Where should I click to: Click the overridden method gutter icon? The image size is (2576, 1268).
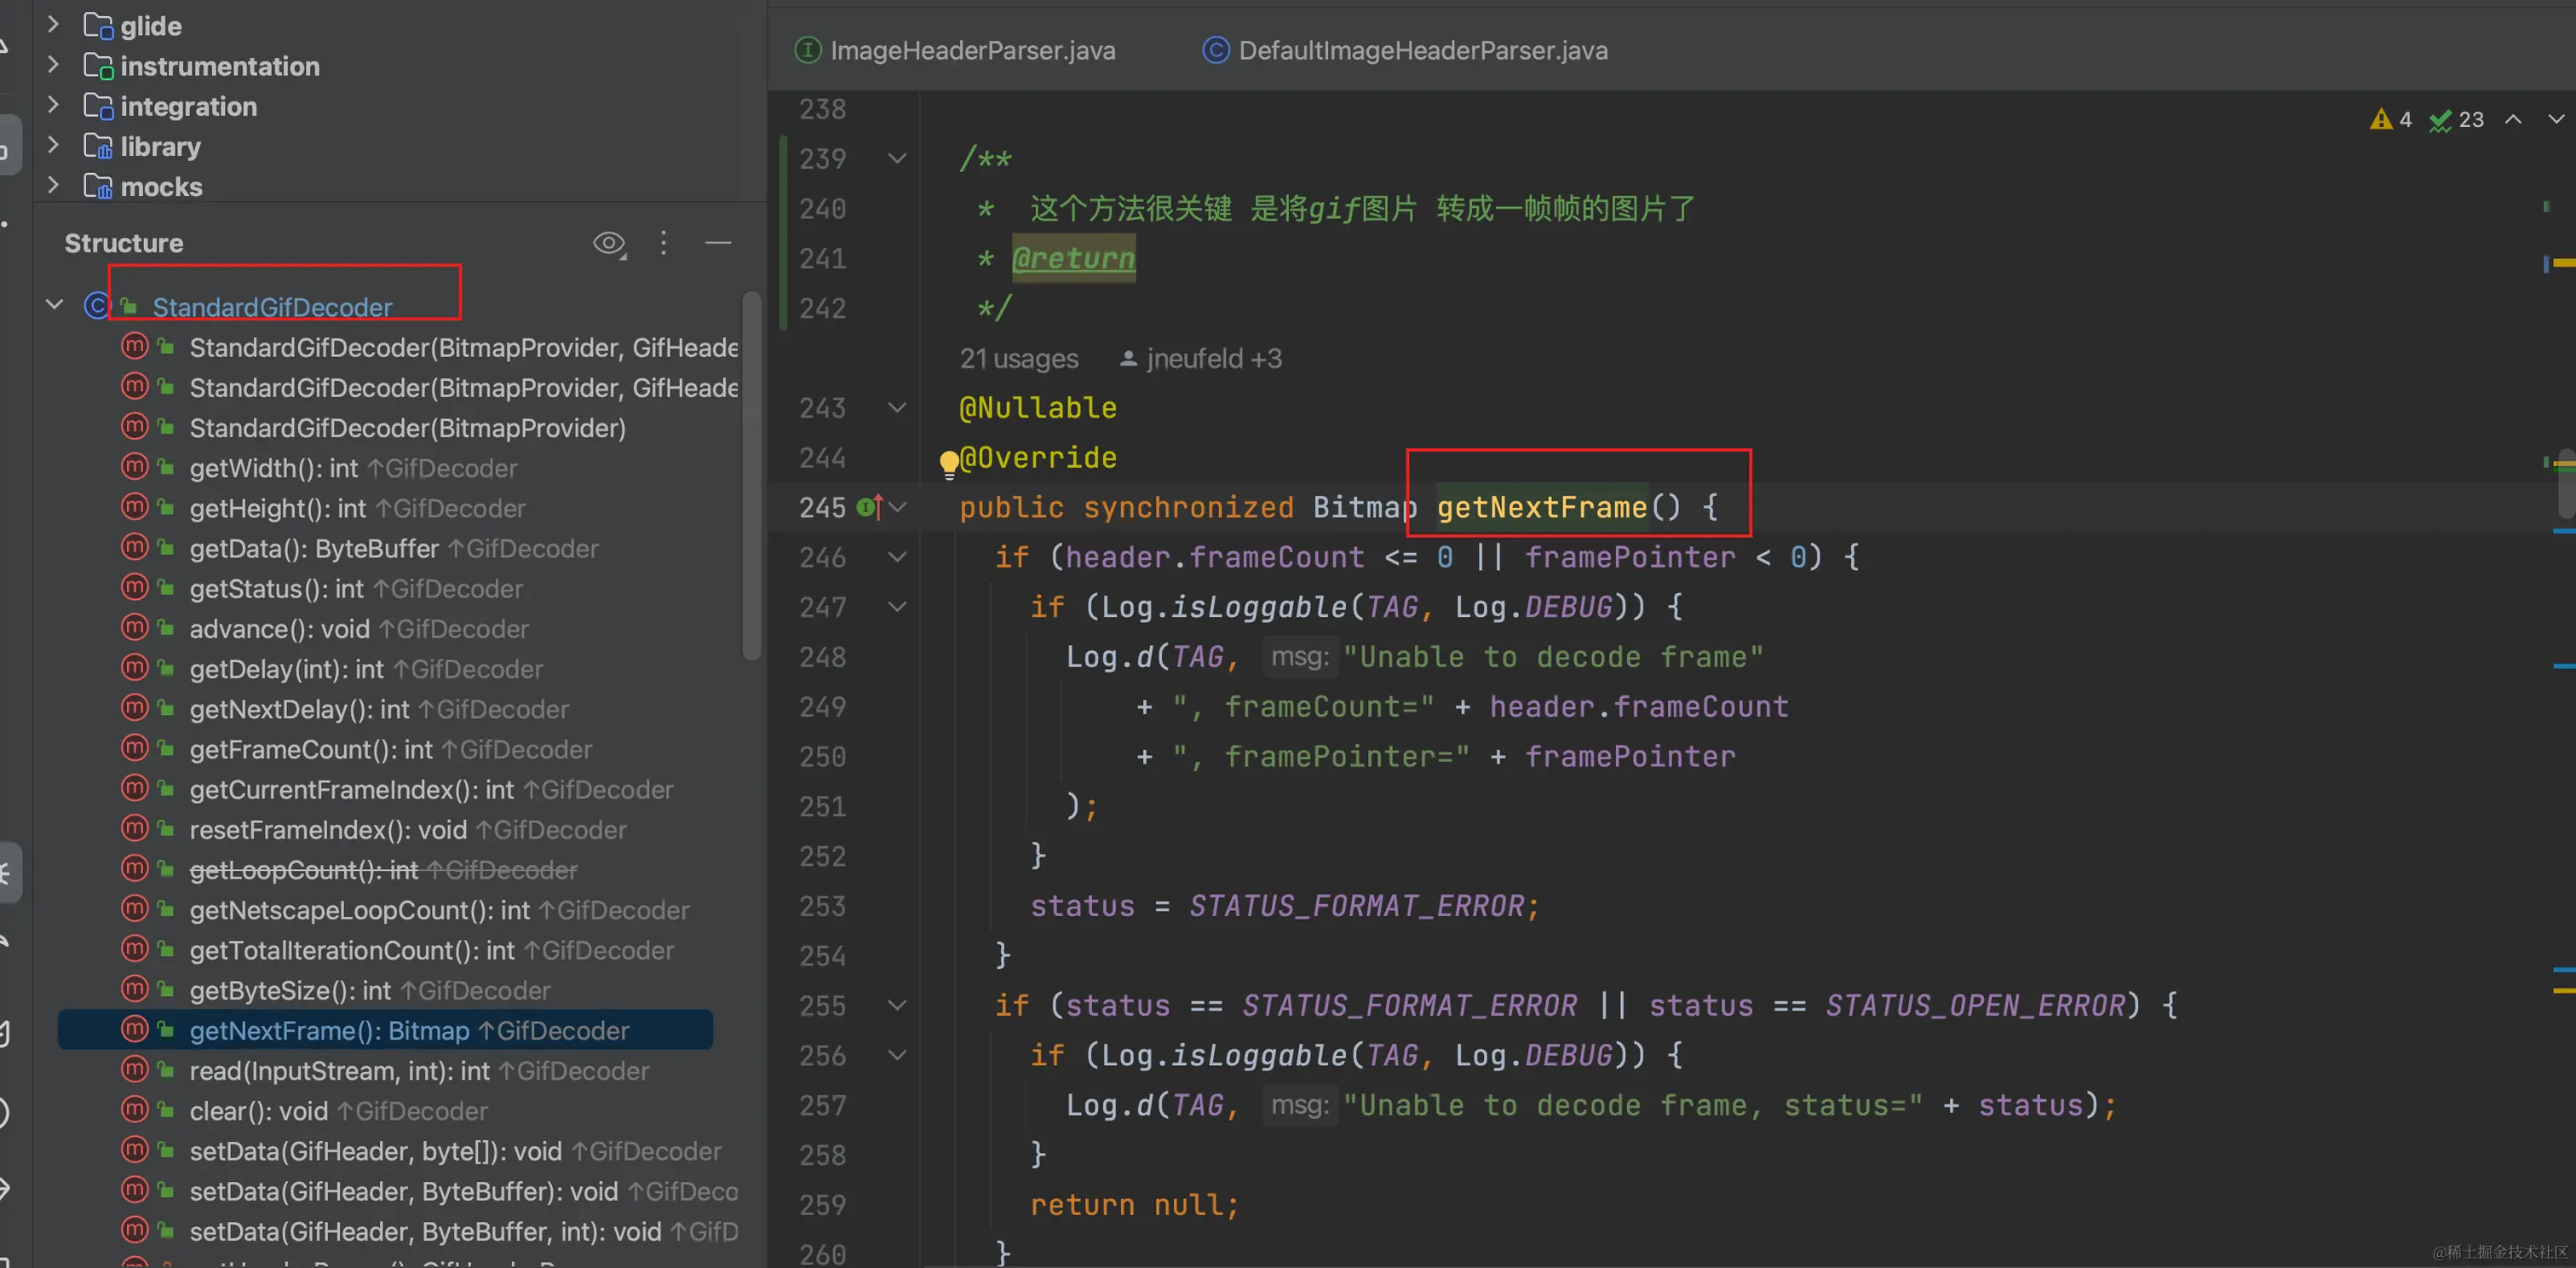(869, 508)
